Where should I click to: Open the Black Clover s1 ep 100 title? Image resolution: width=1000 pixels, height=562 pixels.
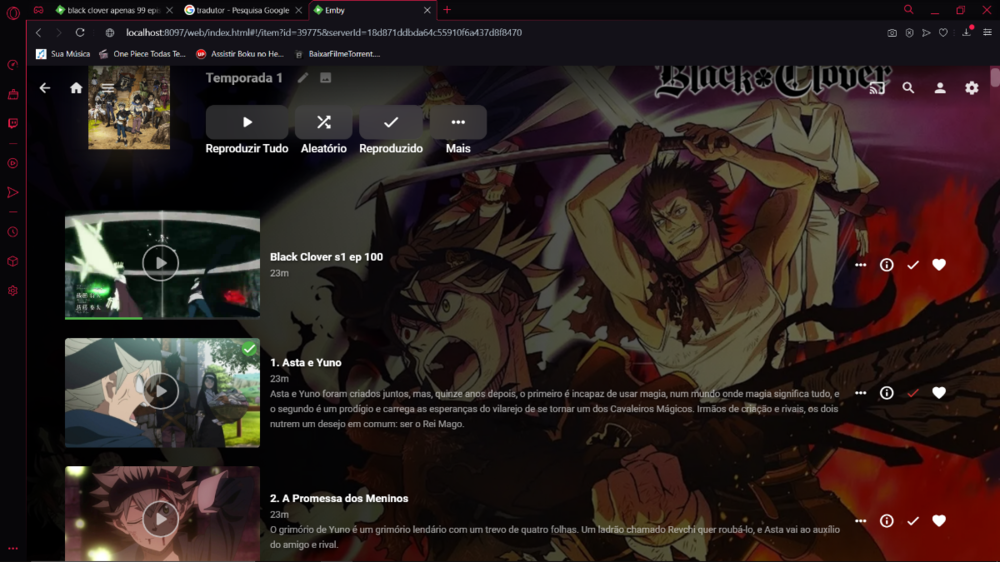[x=327, y=257]
